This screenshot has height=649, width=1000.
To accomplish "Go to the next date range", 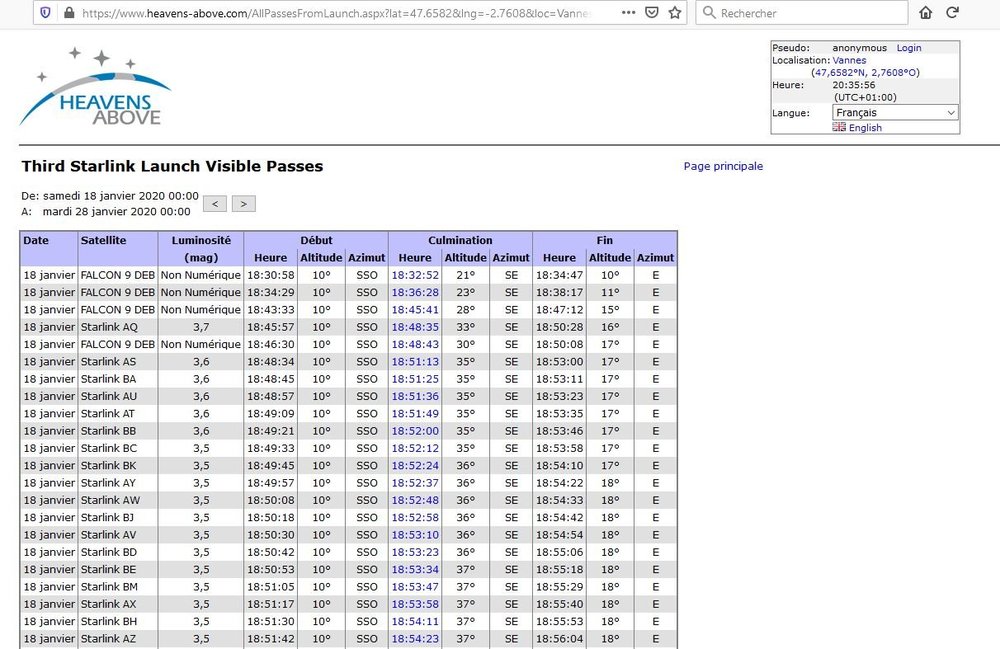I will pyautogui.click(x=244, y=204).
